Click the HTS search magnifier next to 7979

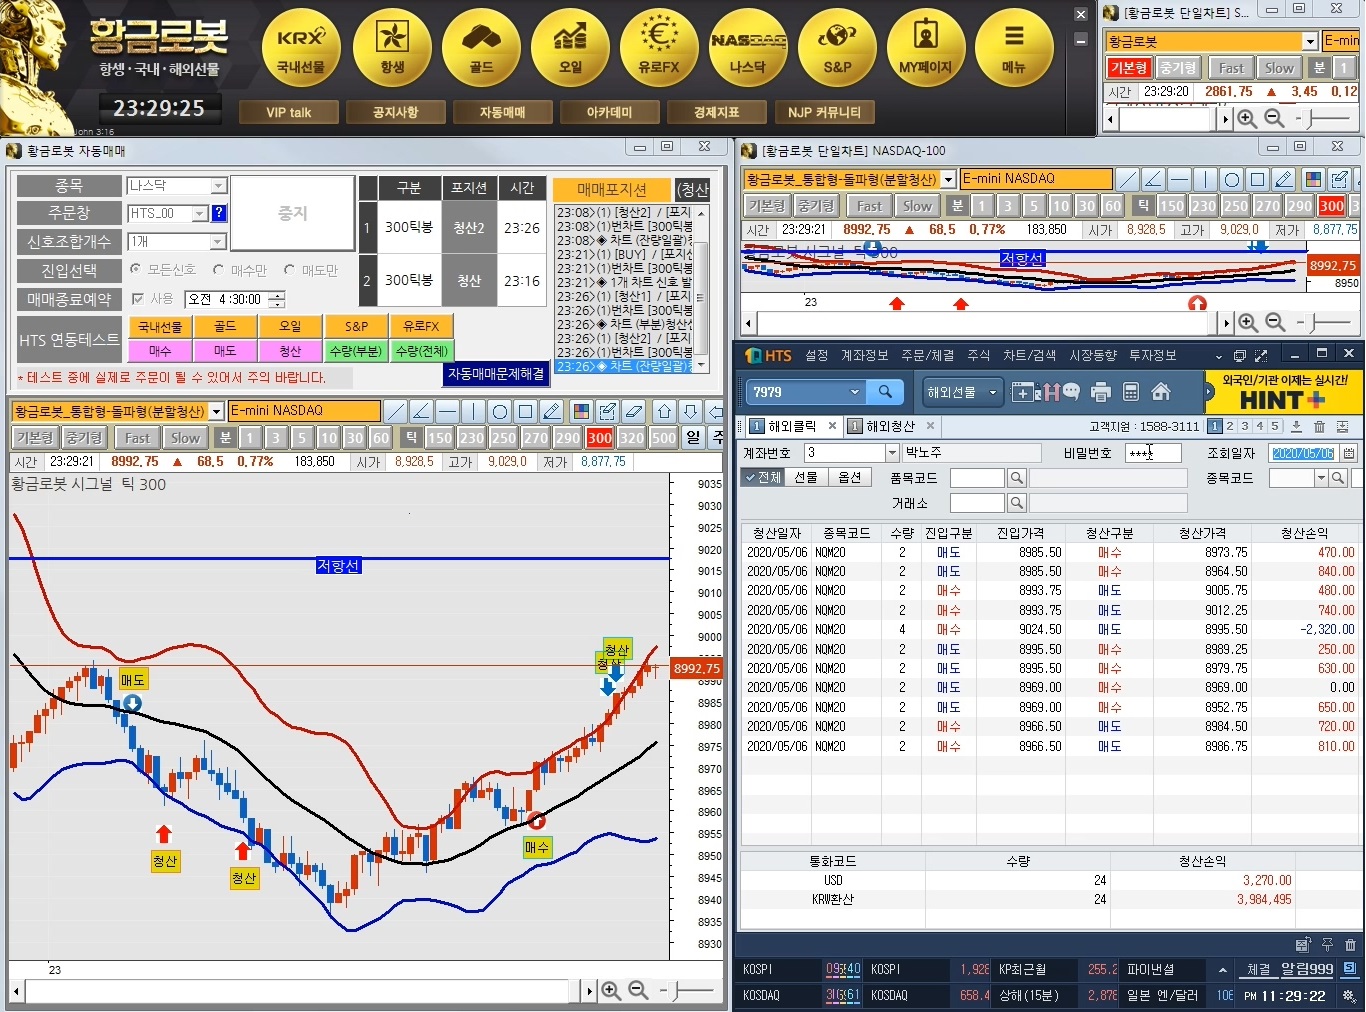tap(885, 392)
